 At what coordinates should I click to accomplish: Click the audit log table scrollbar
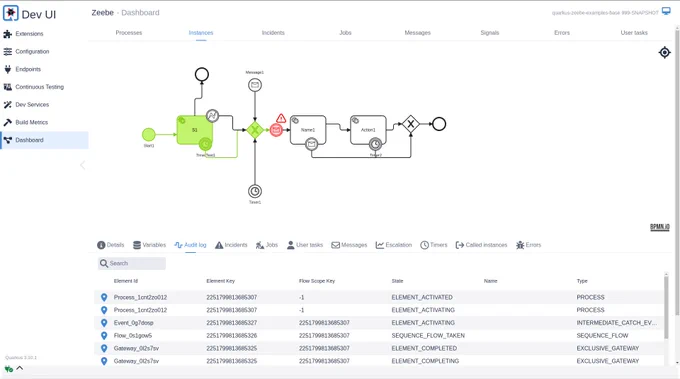[x=666, y=306]
